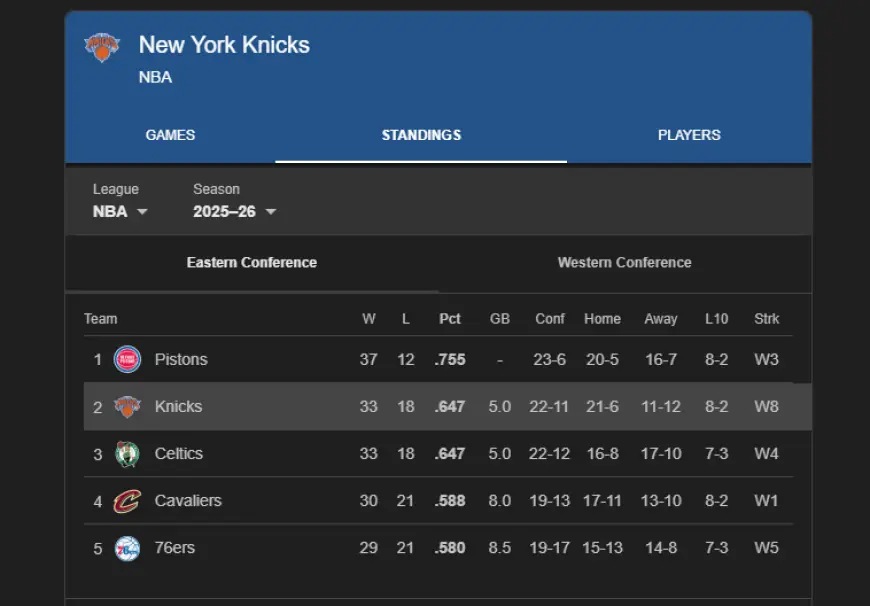Click the New York Knicks header logo

[101, 46]
